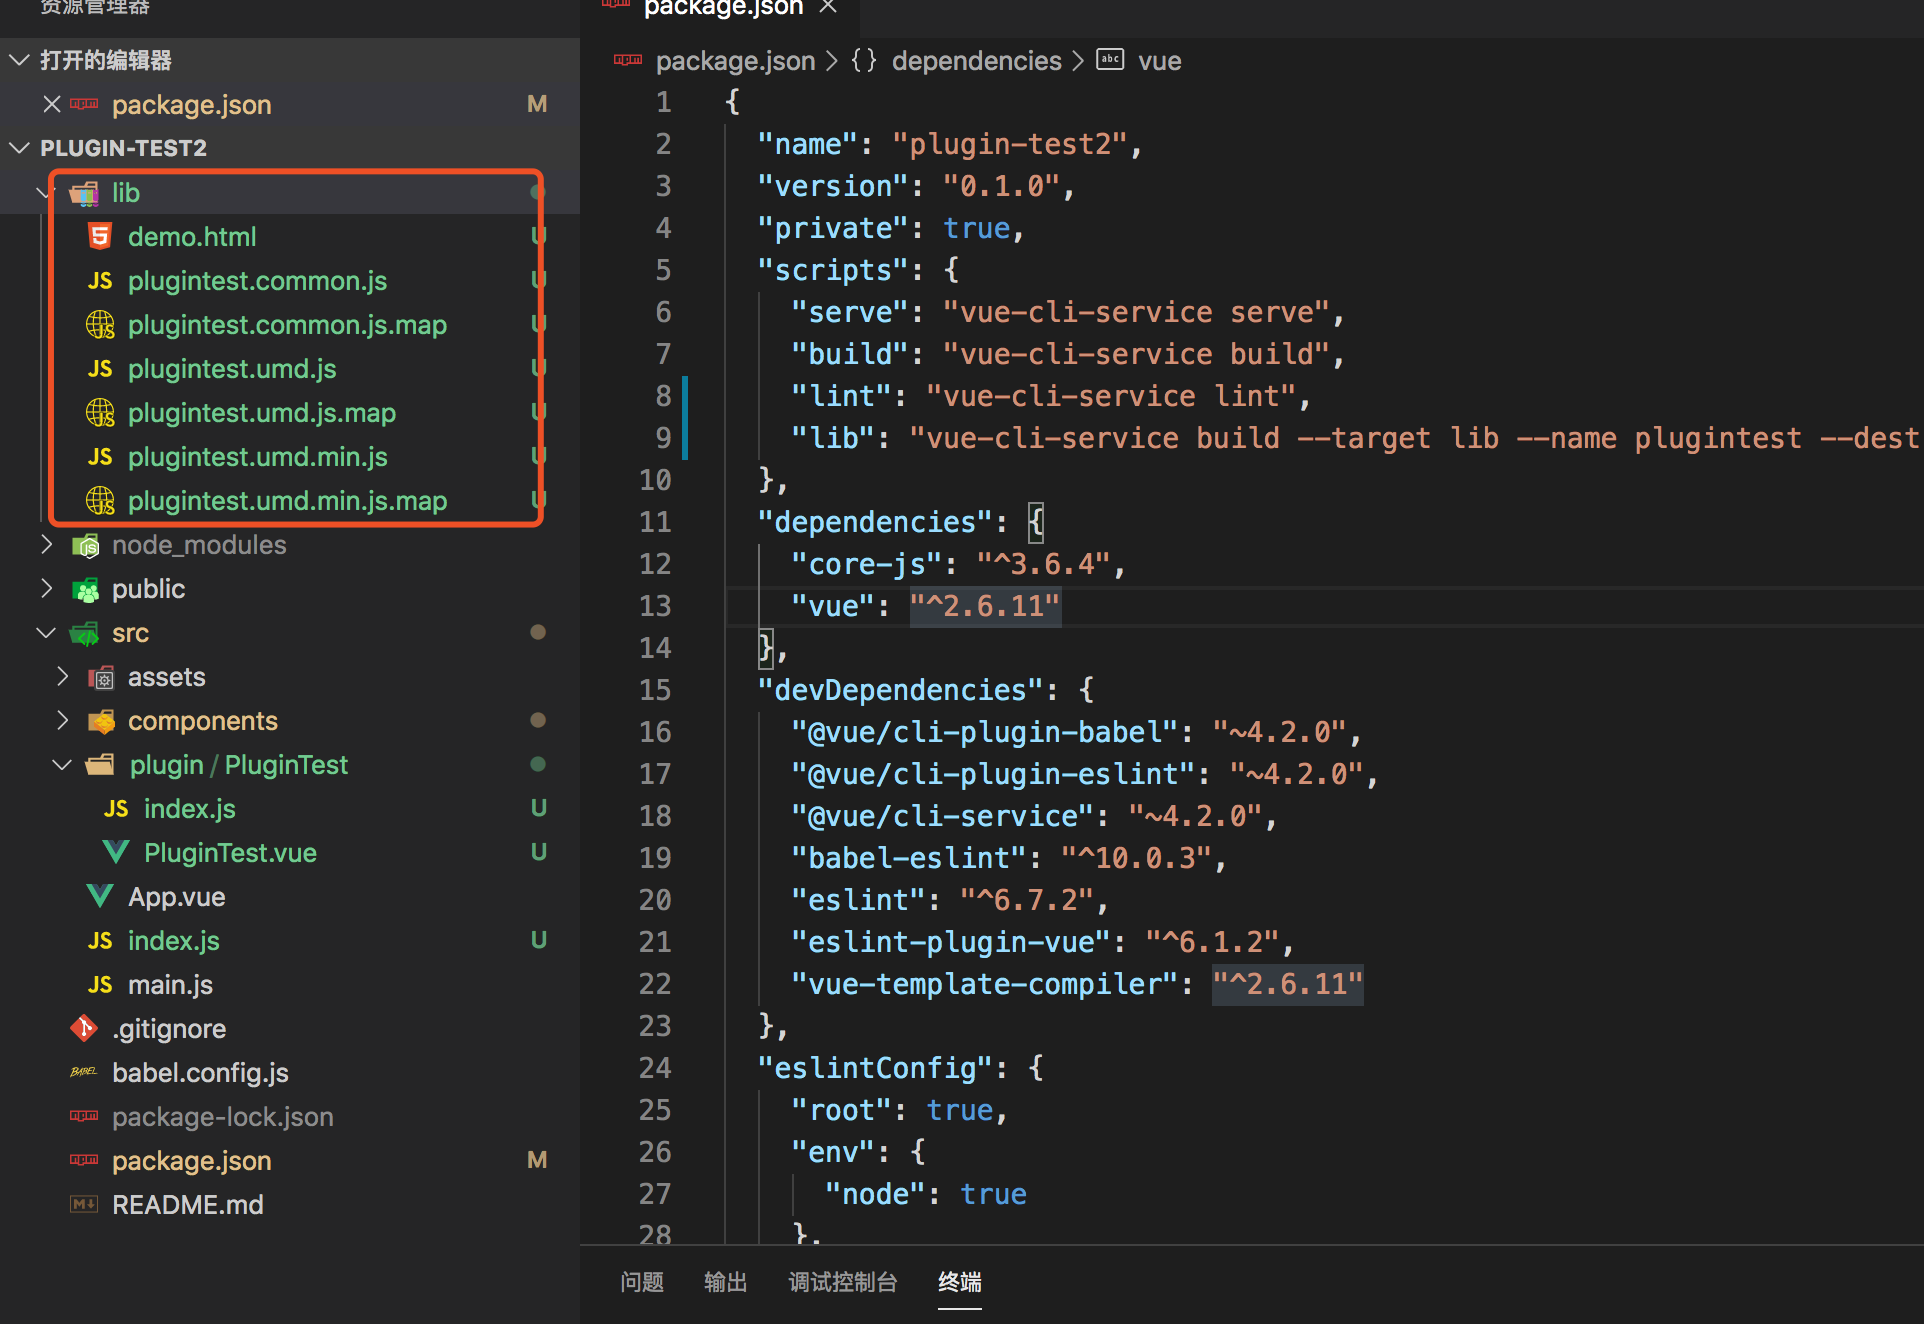Select dependencies in the breadcrumb path

pos(975,61)
